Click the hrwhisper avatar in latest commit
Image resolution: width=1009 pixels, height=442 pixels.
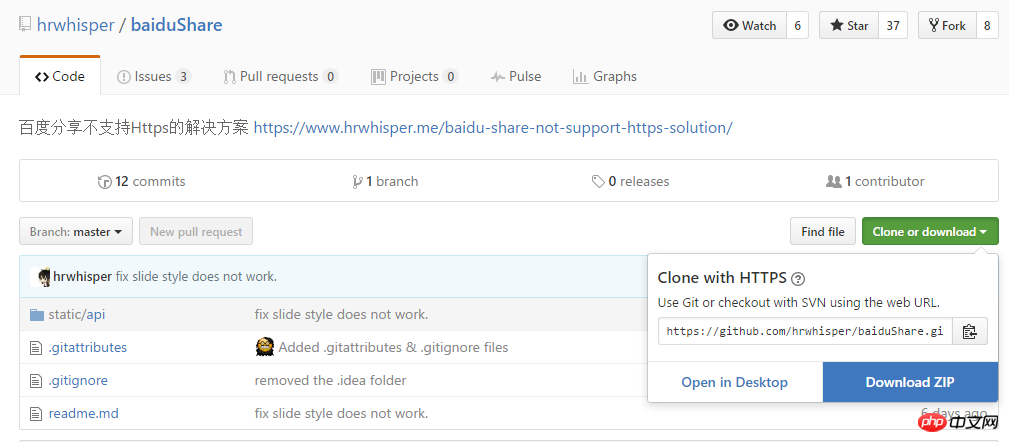(x=44, y=277)
